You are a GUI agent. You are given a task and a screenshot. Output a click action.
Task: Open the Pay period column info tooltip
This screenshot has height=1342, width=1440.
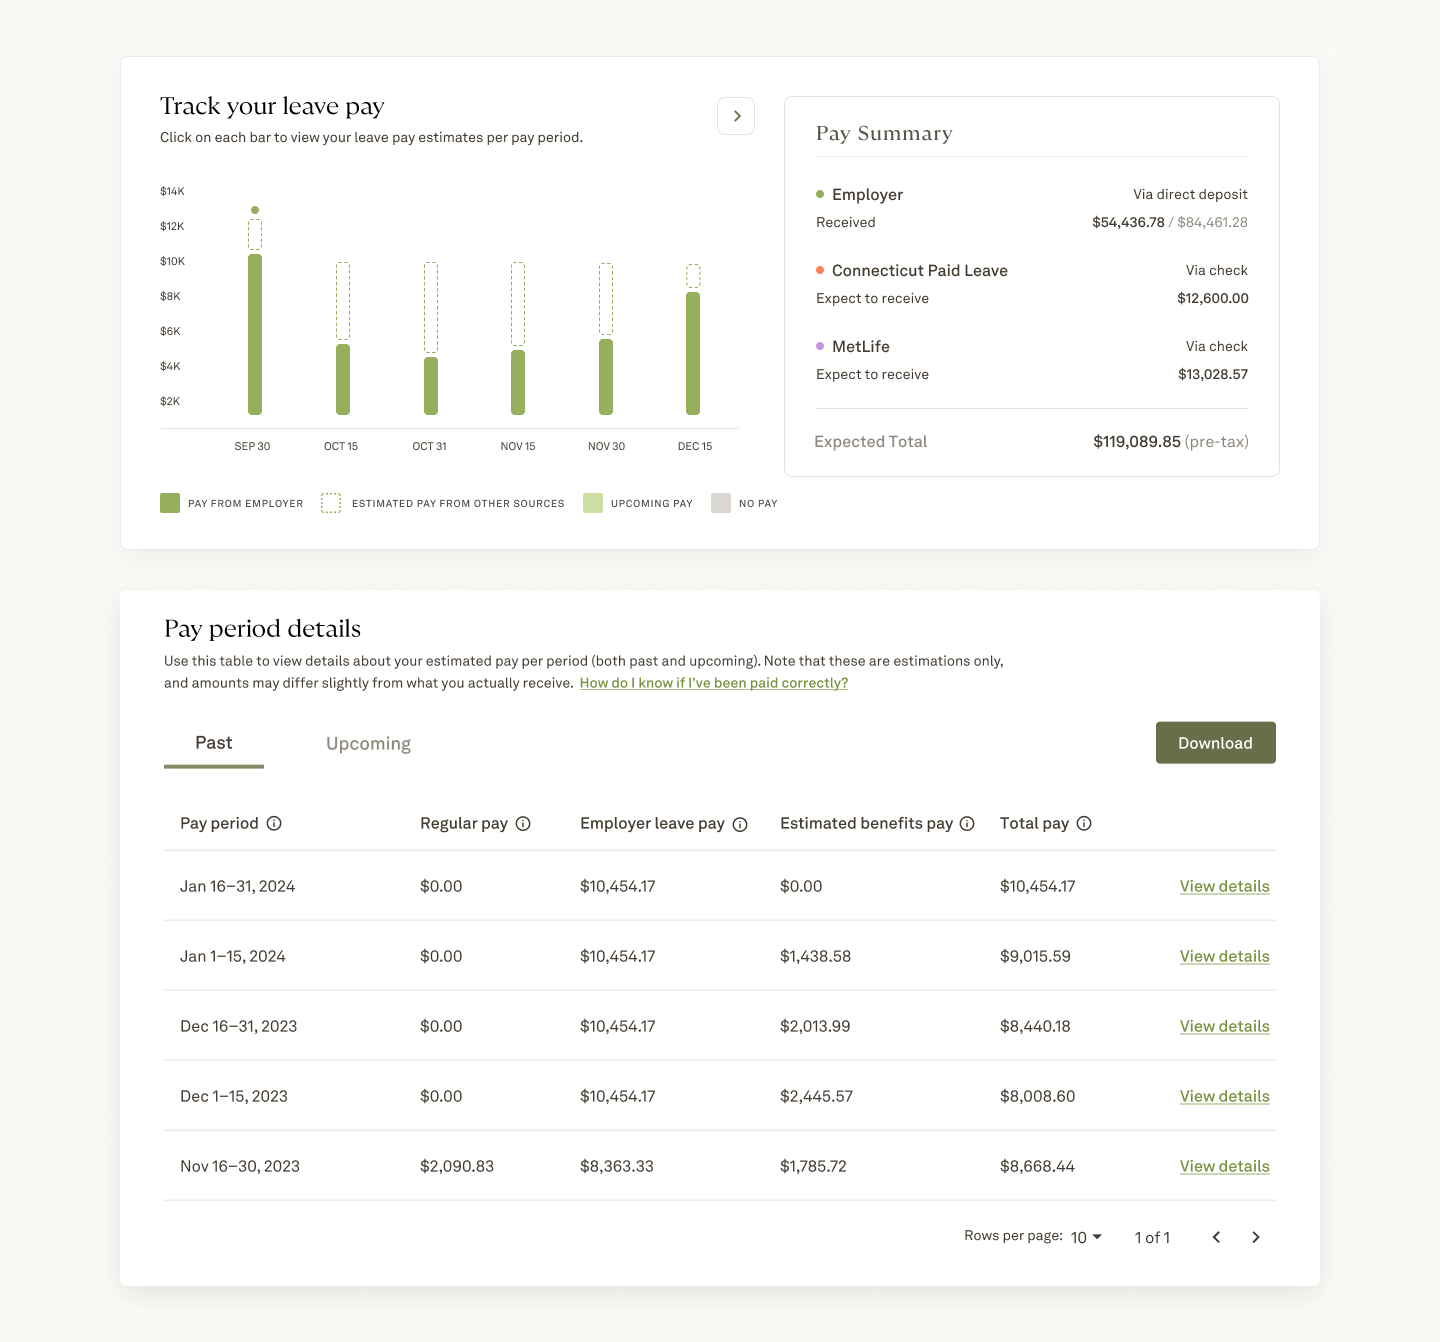tap(275, 823)
